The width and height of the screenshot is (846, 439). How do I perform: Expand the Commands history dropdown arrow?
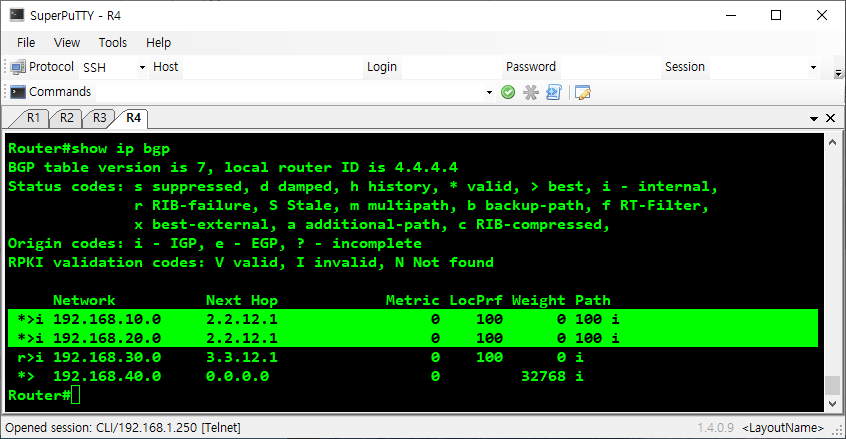tap(489, 92)
